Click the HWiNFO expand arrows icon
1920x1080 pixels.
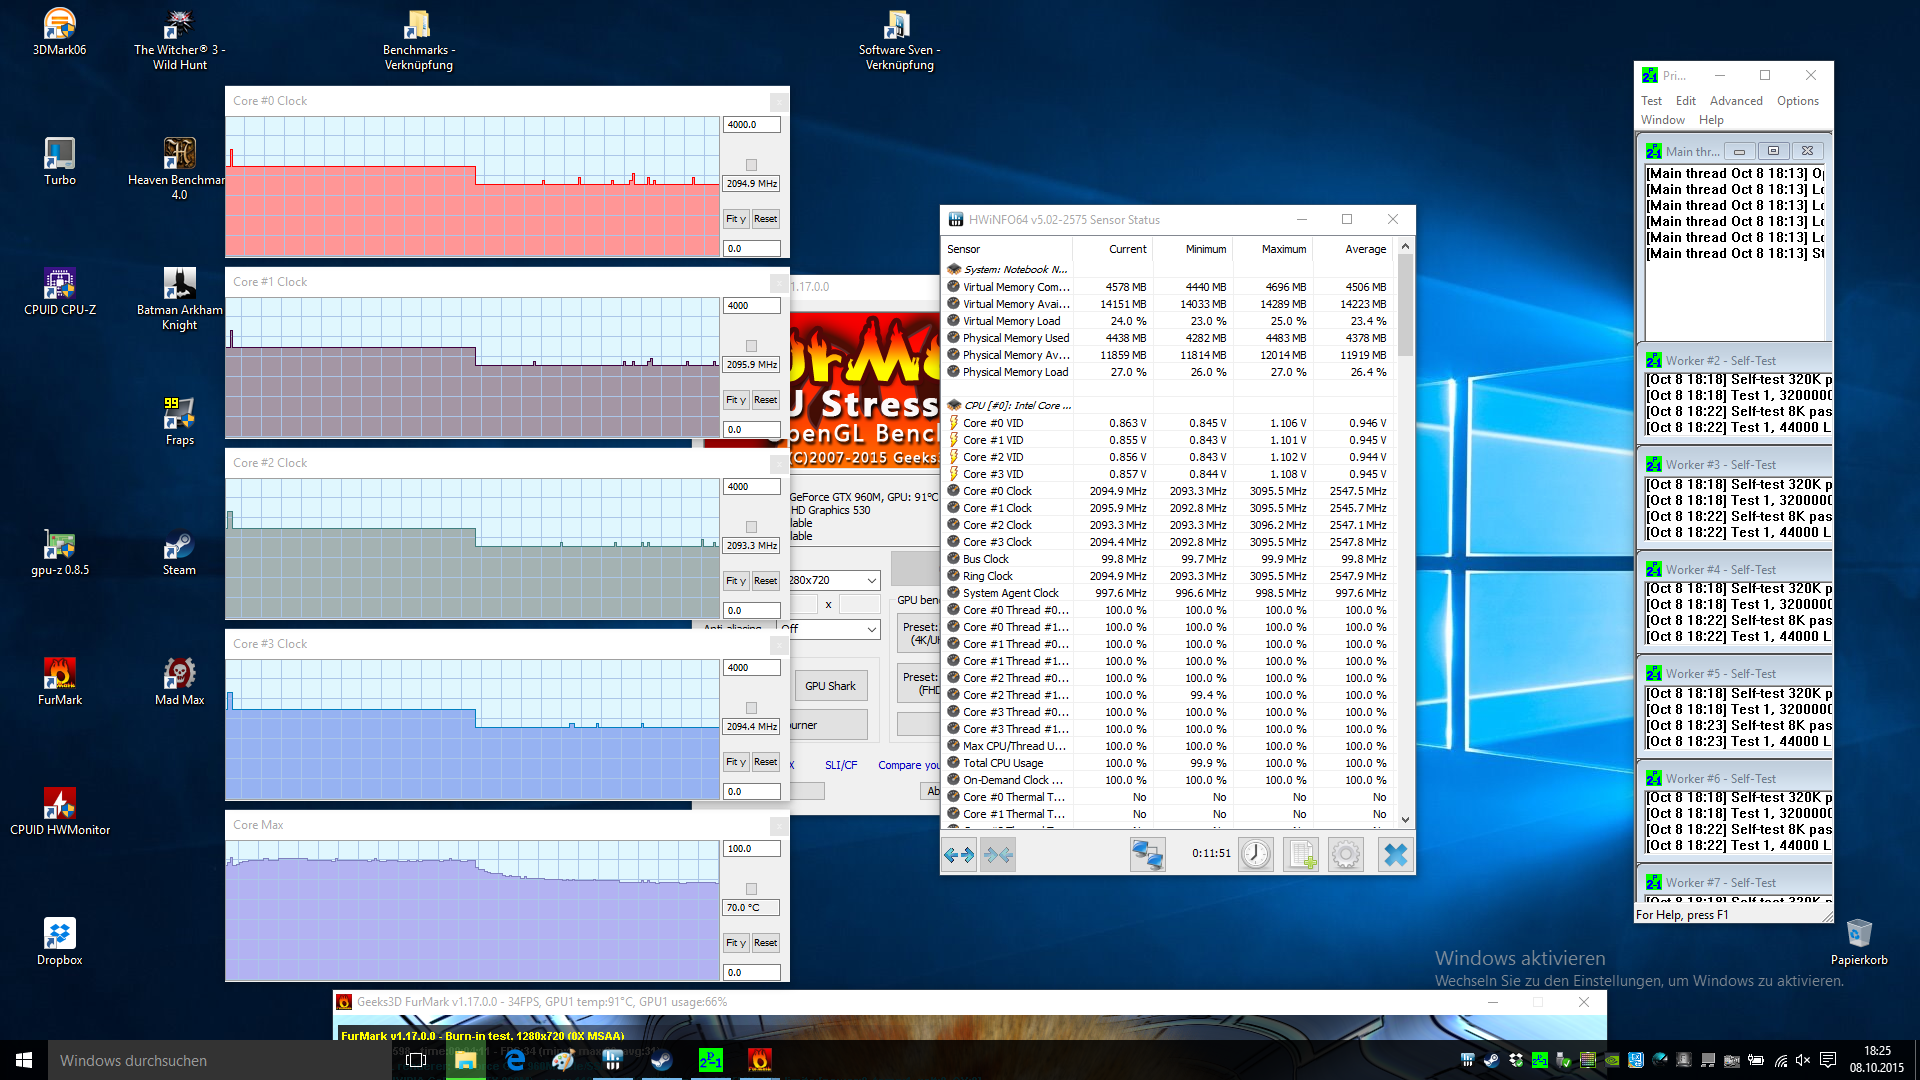pos(959,854)
